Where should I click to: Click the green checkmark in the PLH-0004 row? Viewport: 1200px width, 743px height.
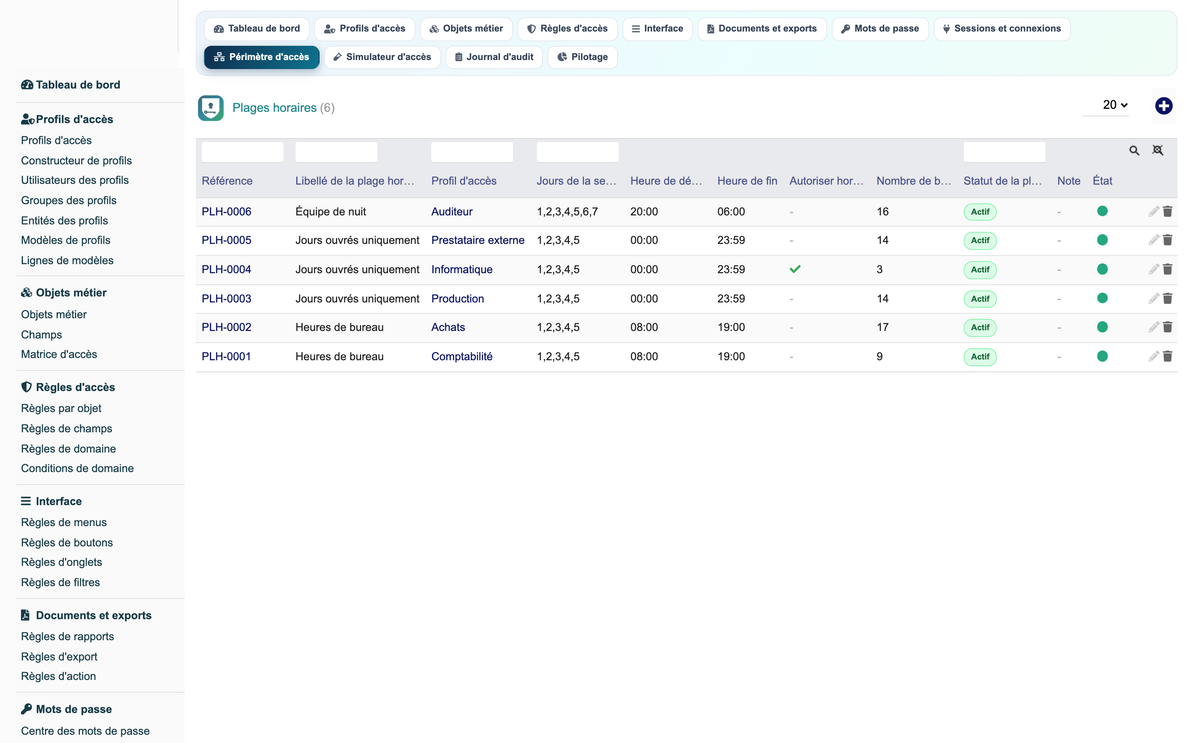[795, 269]
